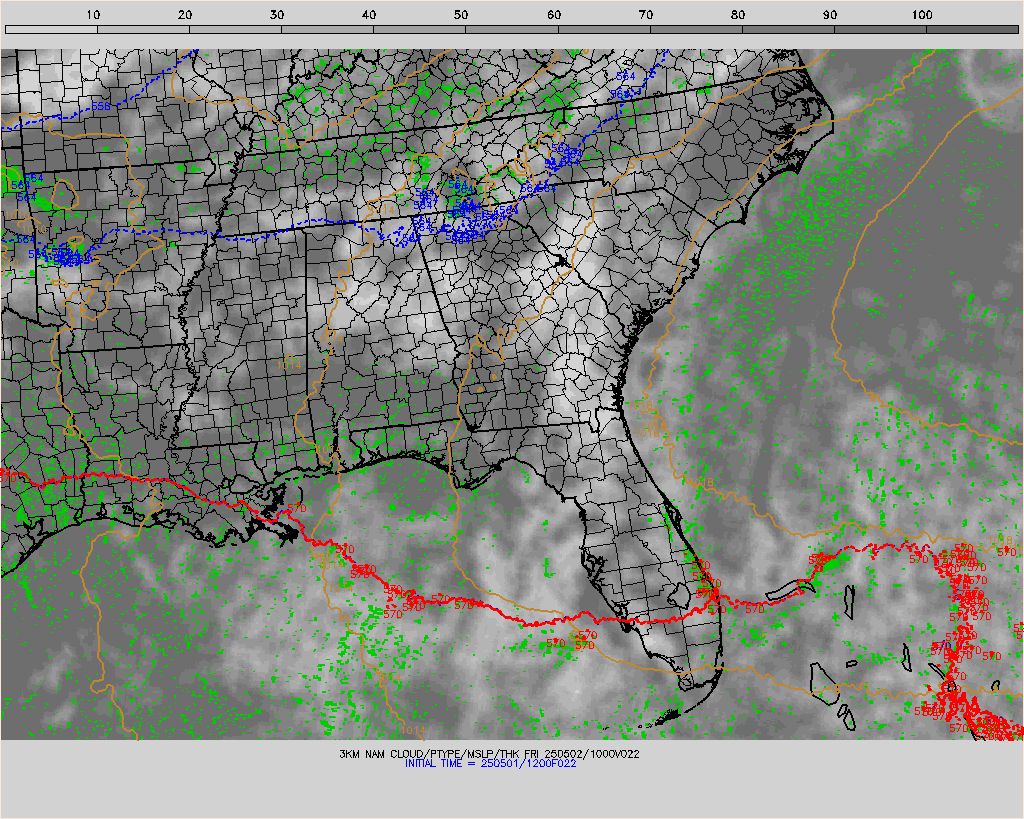Pick the 60–70 gray scale swatch
Viewport: 1024px width, 819px height.
tap(604, 29)
